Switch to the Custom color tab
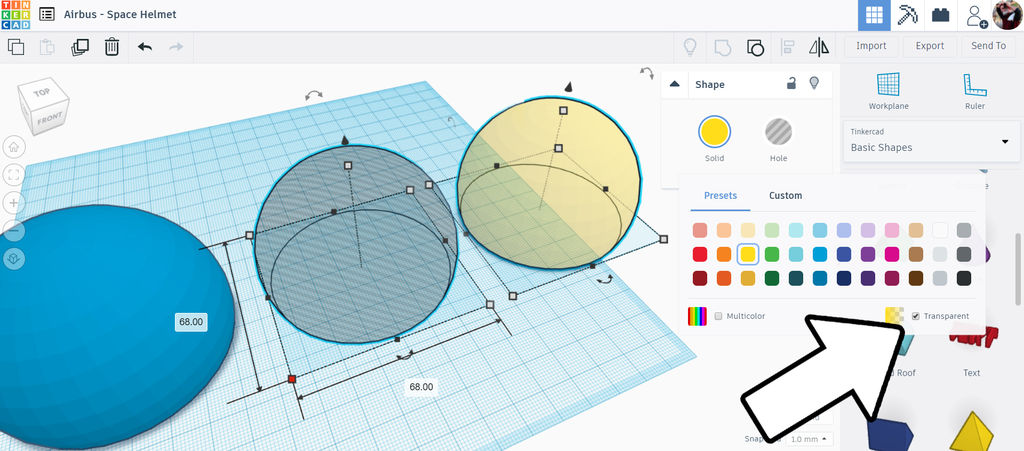 pos(785,196)
